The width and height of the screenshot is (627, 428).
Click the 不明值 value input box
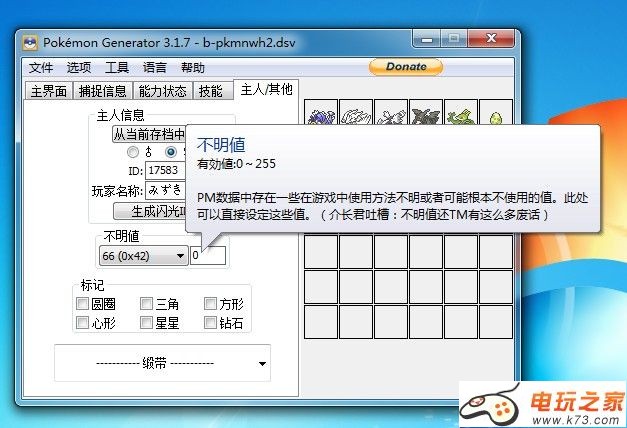pyautogui.click(x=208, y=256)
